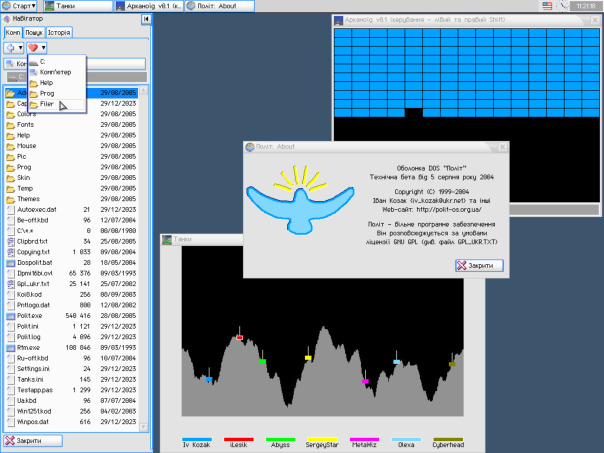
Task: Select the Polit.exe file icon
Action: [x=10, y=315]
